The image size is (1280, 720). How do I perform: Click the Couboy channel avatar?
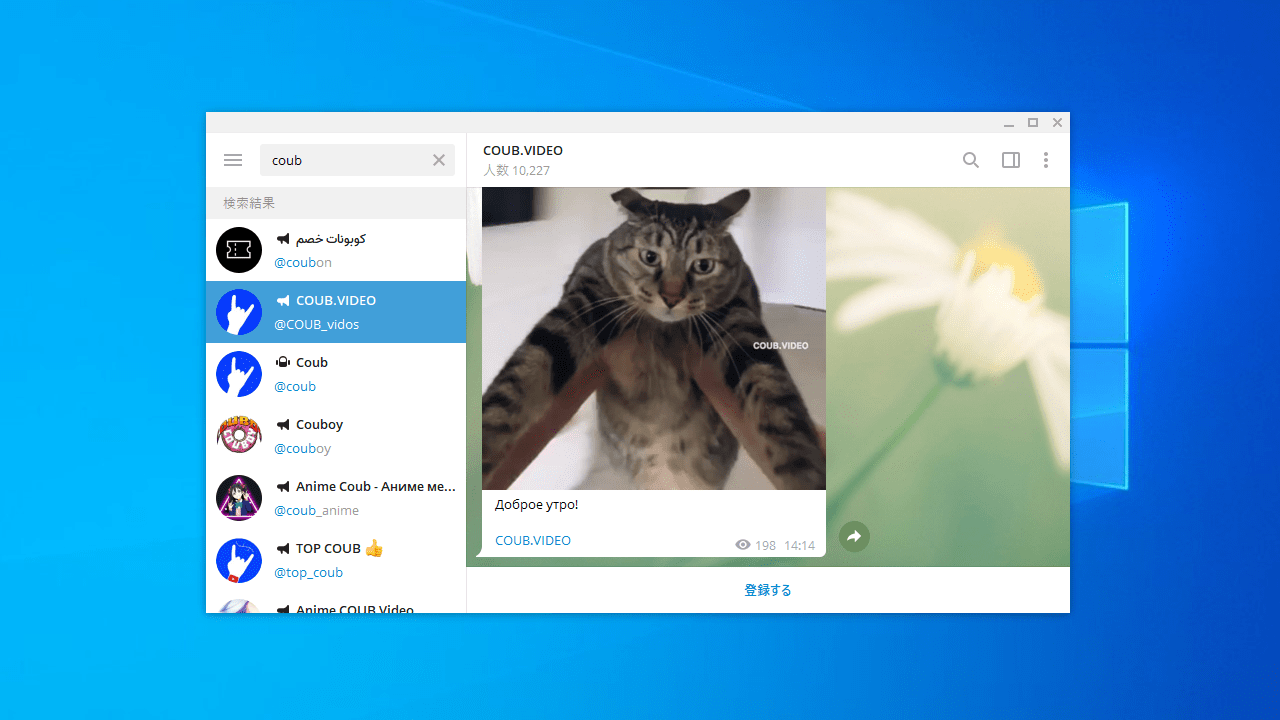239,436
